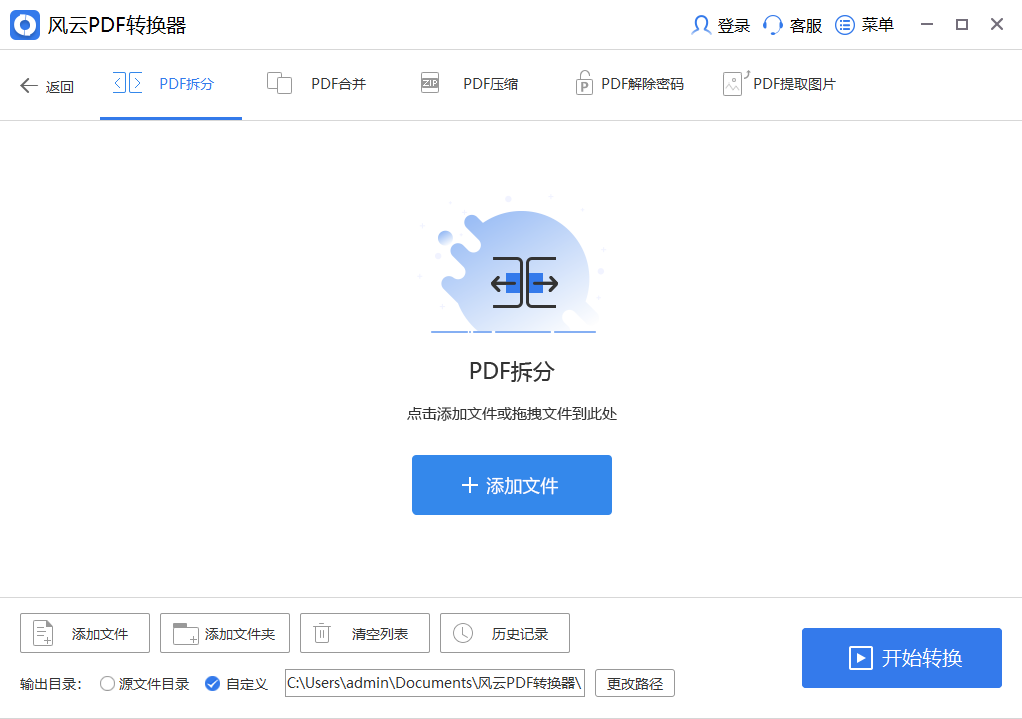This screenshot has width=1022, height=719.
Task: Click 开始转换 start conversion button
Action: (x=901, y=658)
